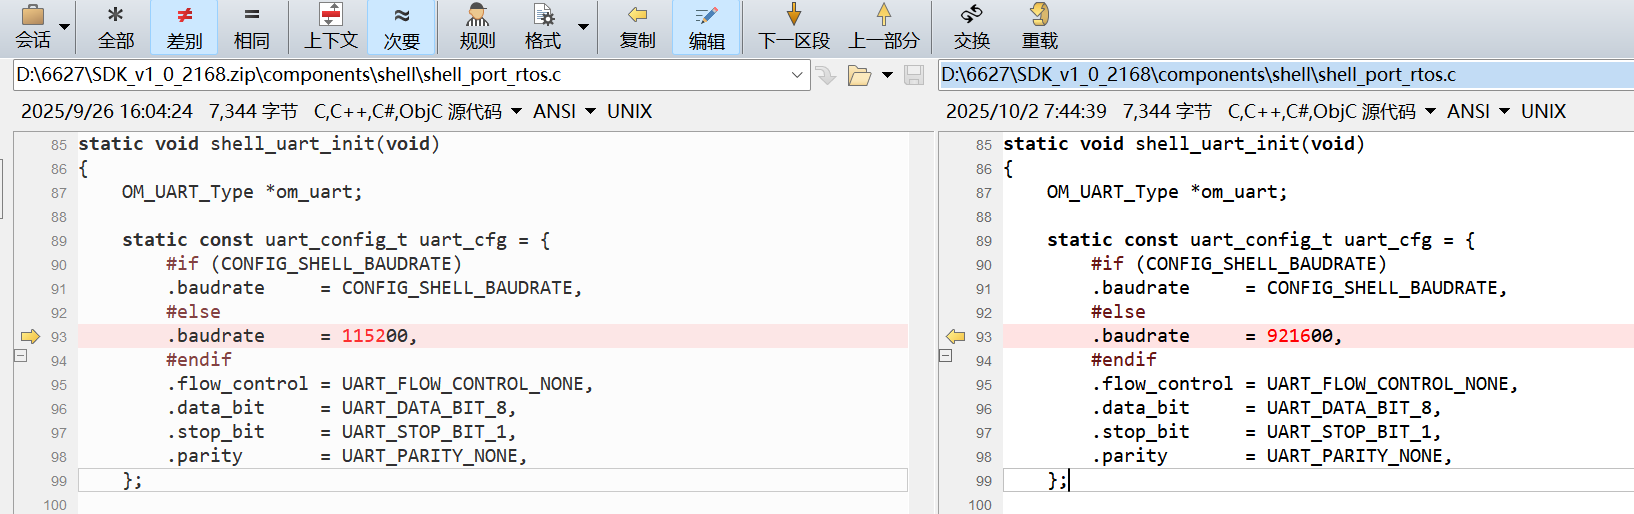
Task: Open the 会话 (Session) briefcase icon
Action: [32, 26]
